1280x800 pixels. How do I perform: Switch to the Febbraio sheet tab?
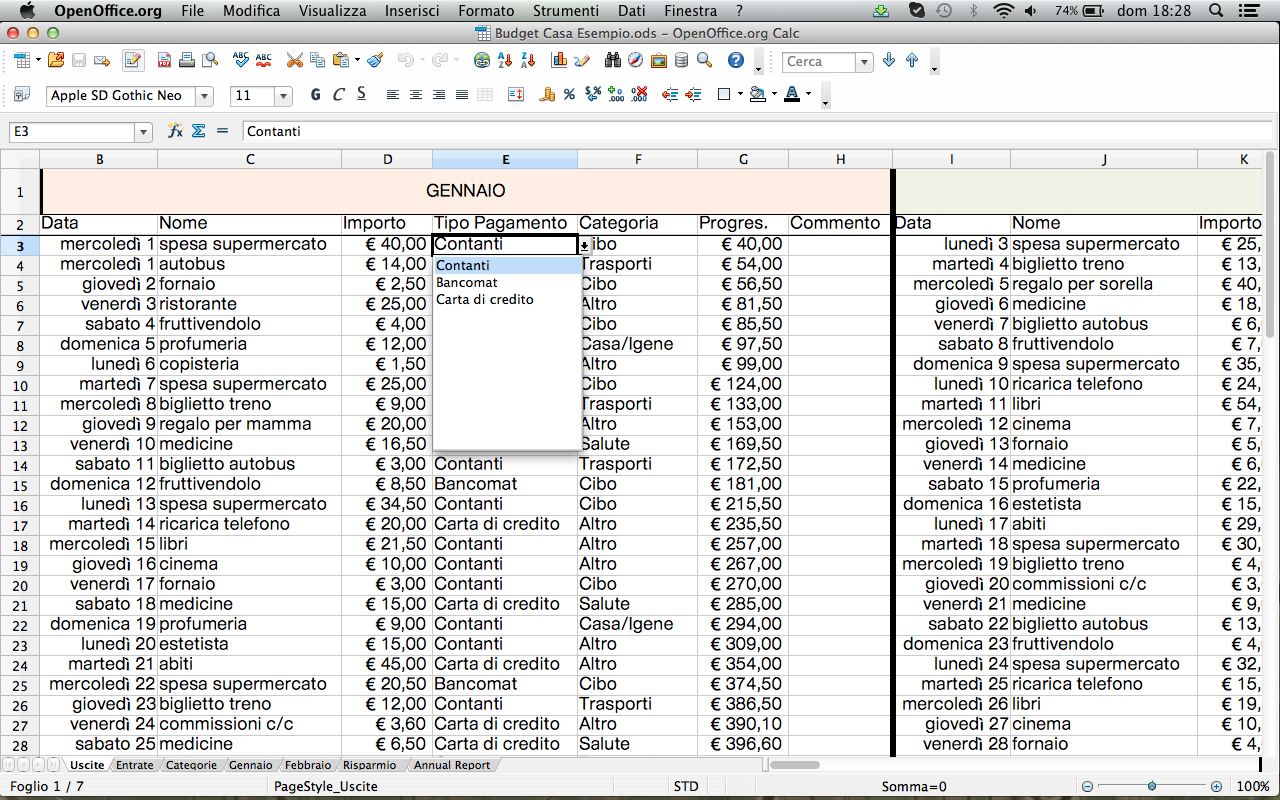[308, 764]
